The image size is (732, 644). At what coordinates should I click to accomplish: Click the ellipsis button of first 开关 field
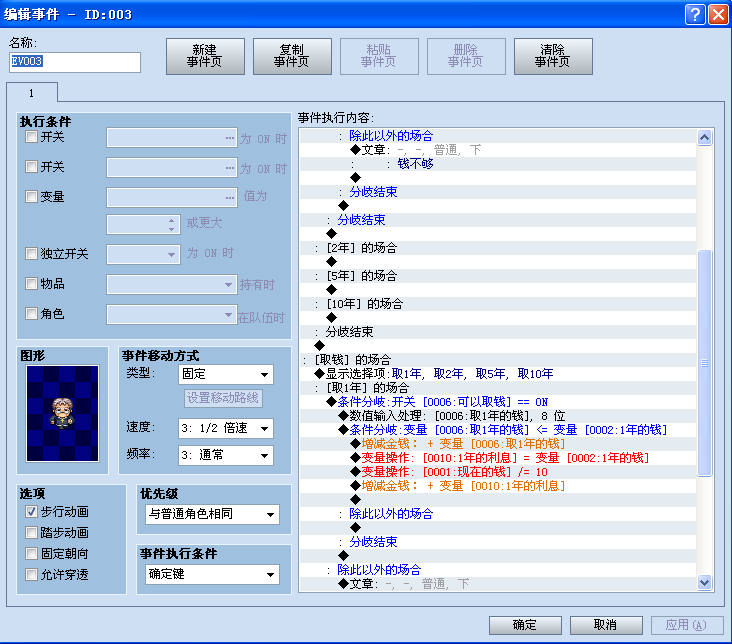230,138
